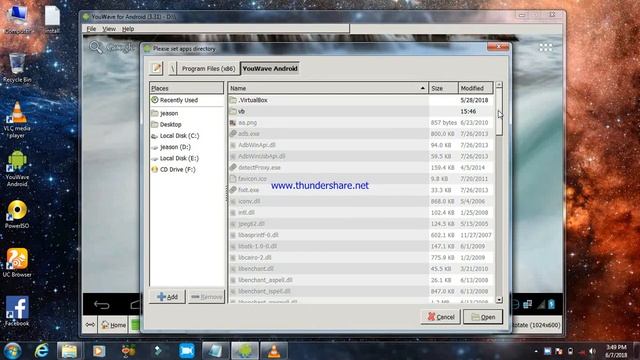
Task: Click the Home button in YouWave toolbar
Action: [113, 325]
